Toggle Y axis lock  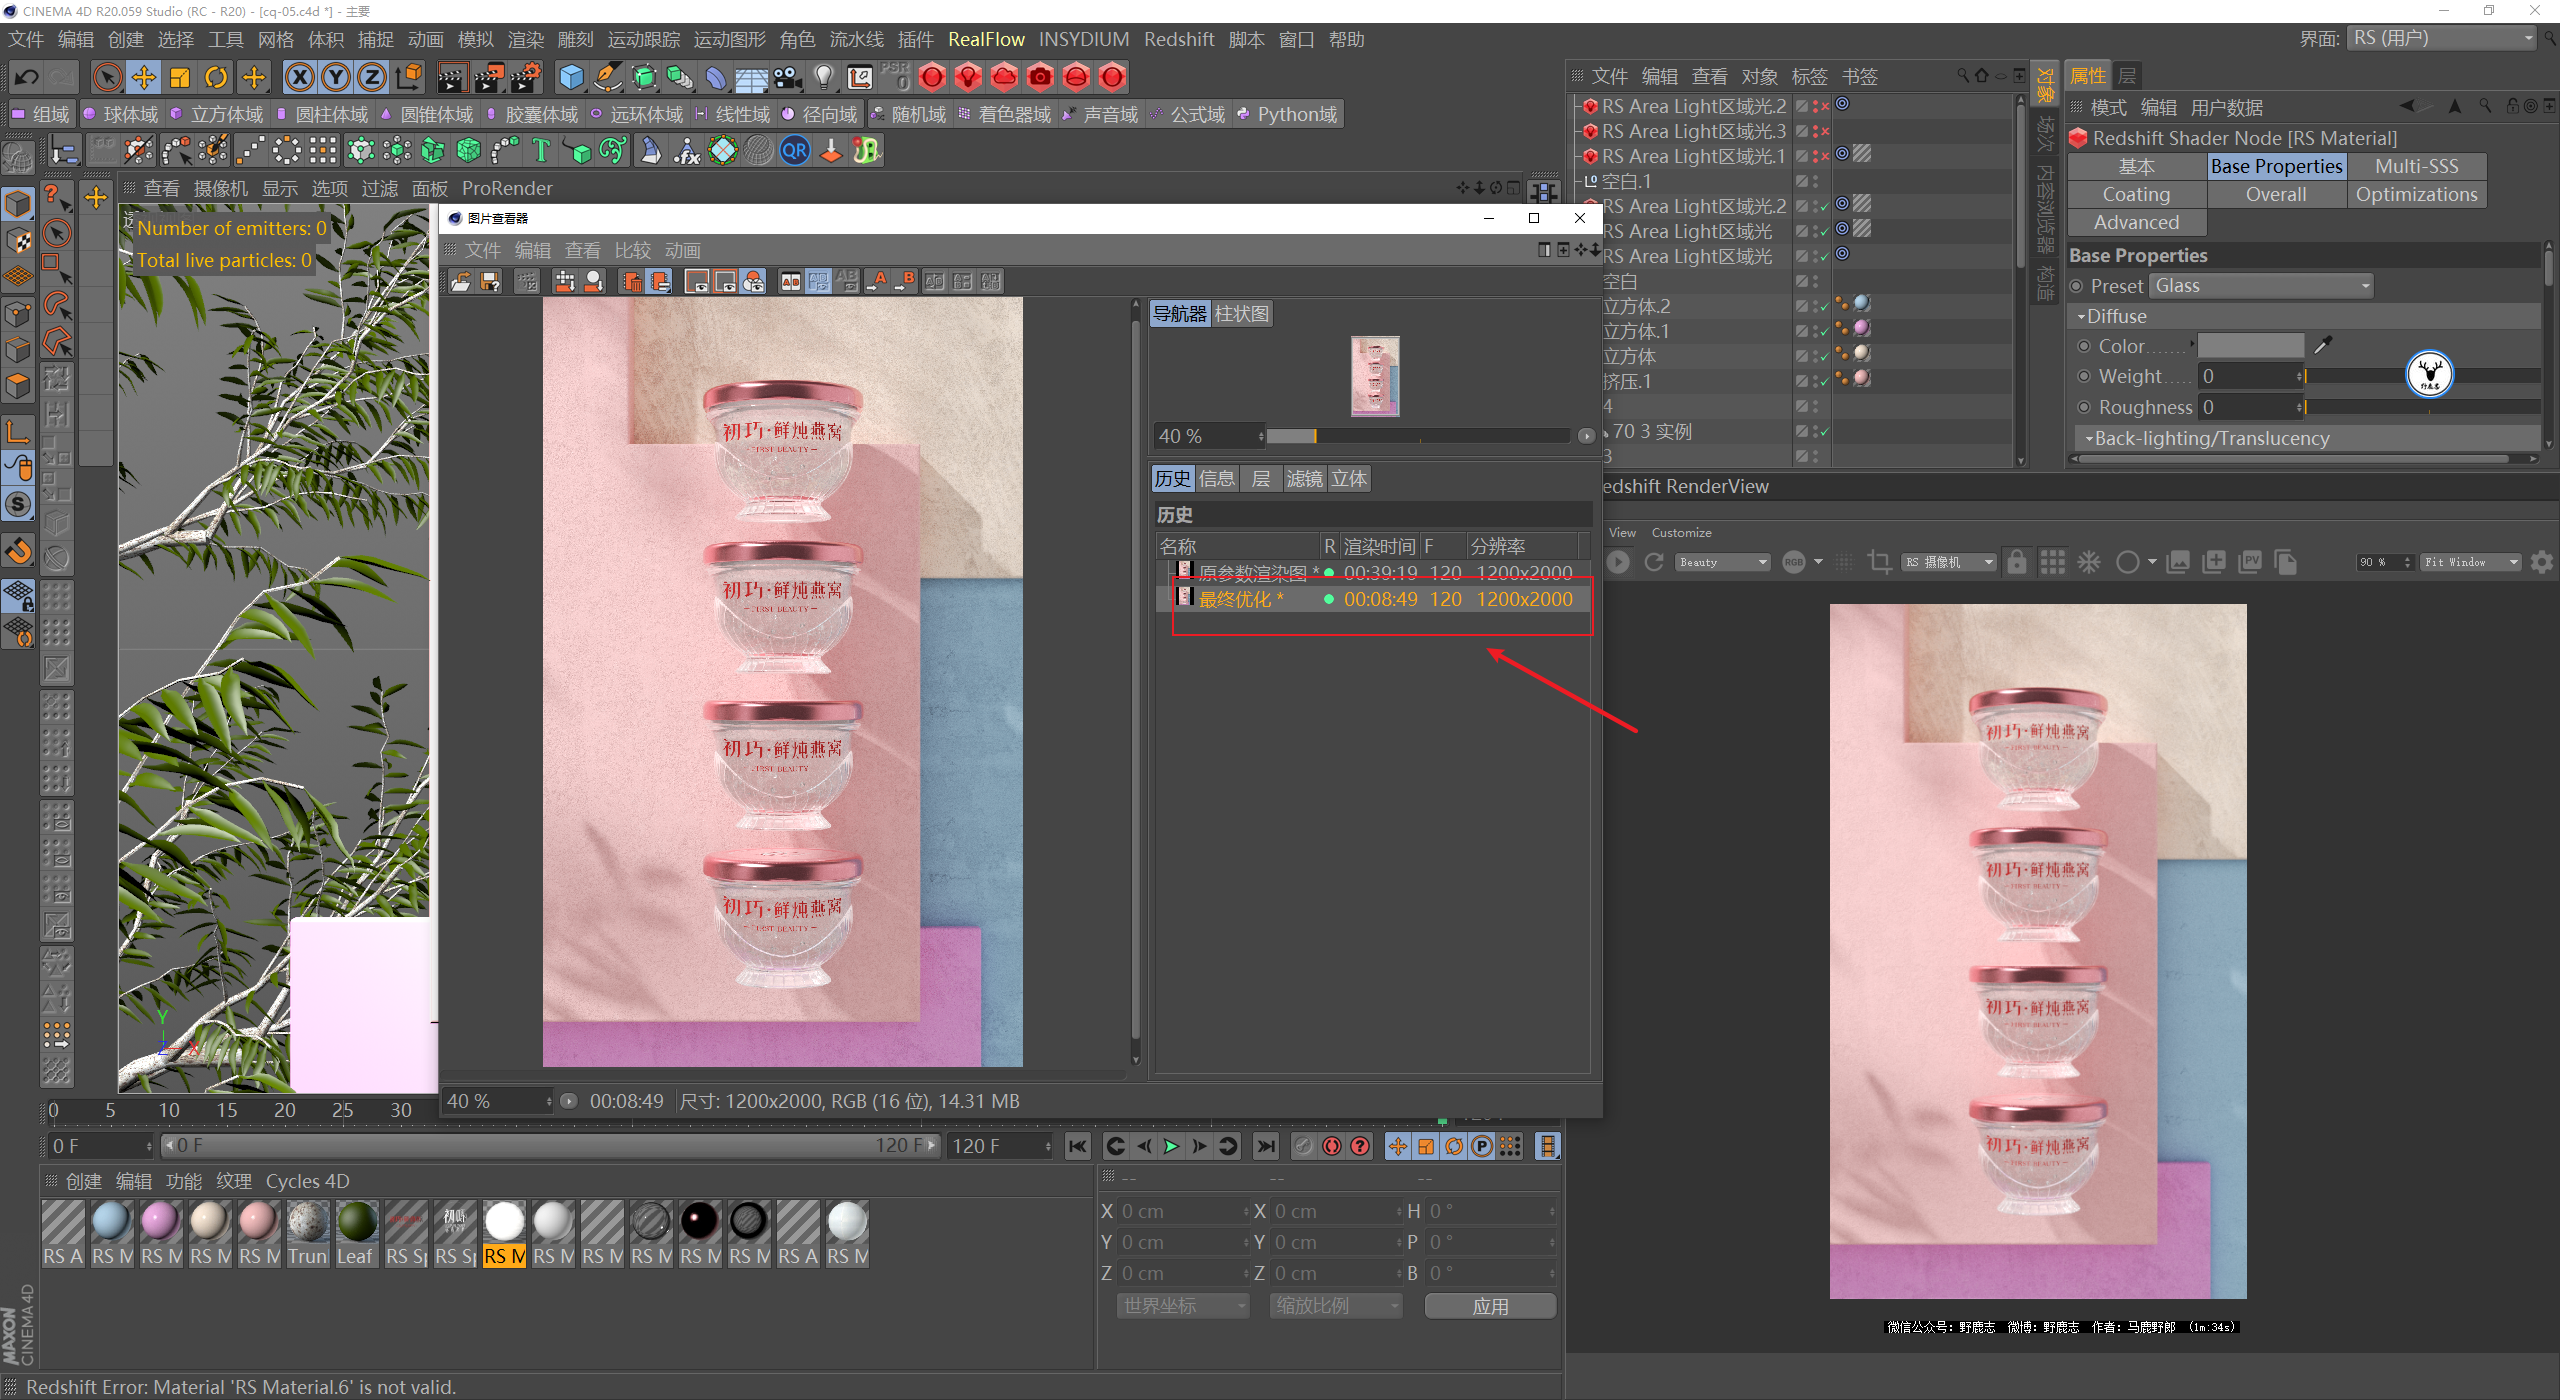click(336, 77)
